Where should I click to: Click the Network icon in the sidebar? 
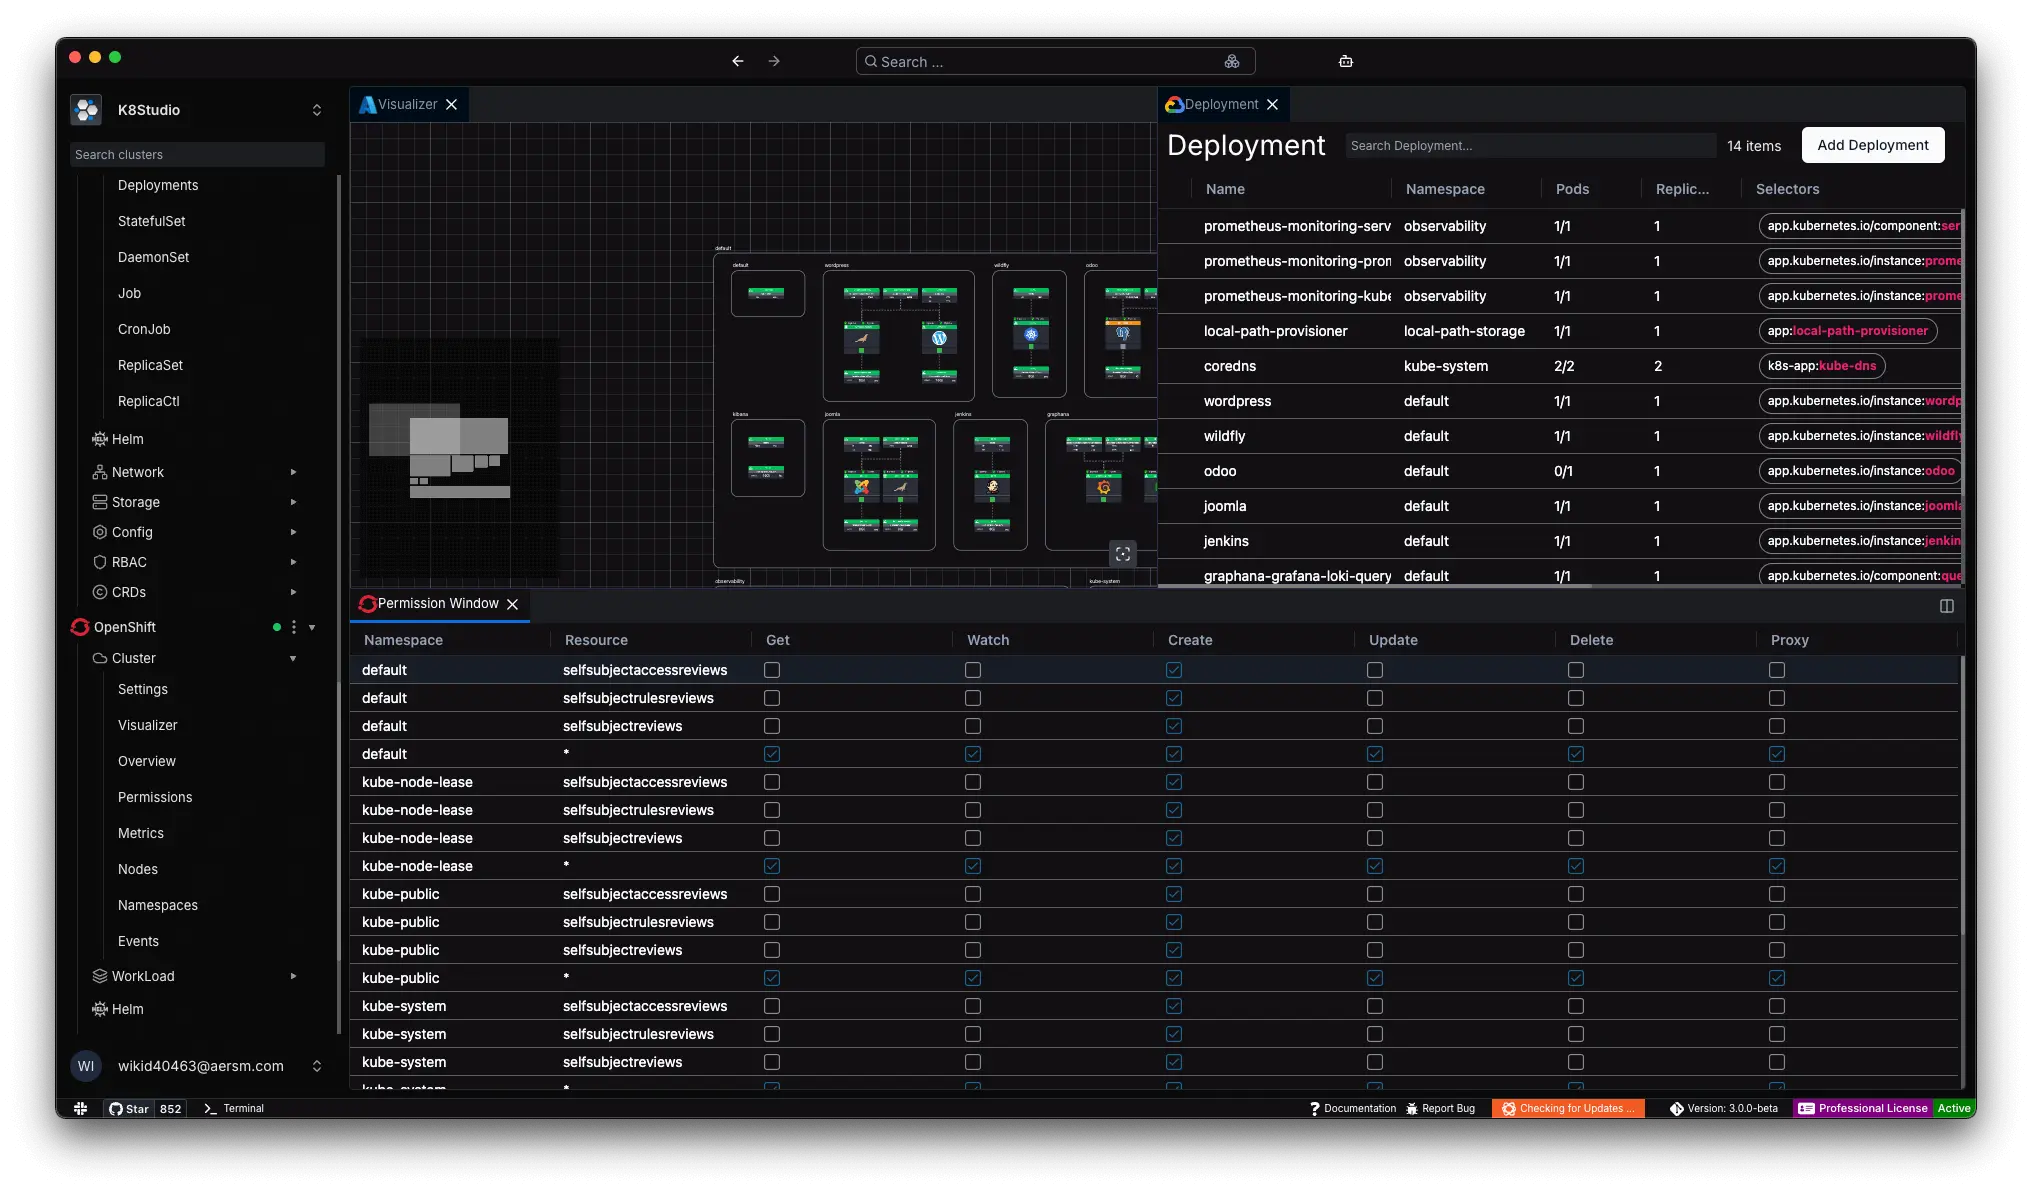[100, 472]
